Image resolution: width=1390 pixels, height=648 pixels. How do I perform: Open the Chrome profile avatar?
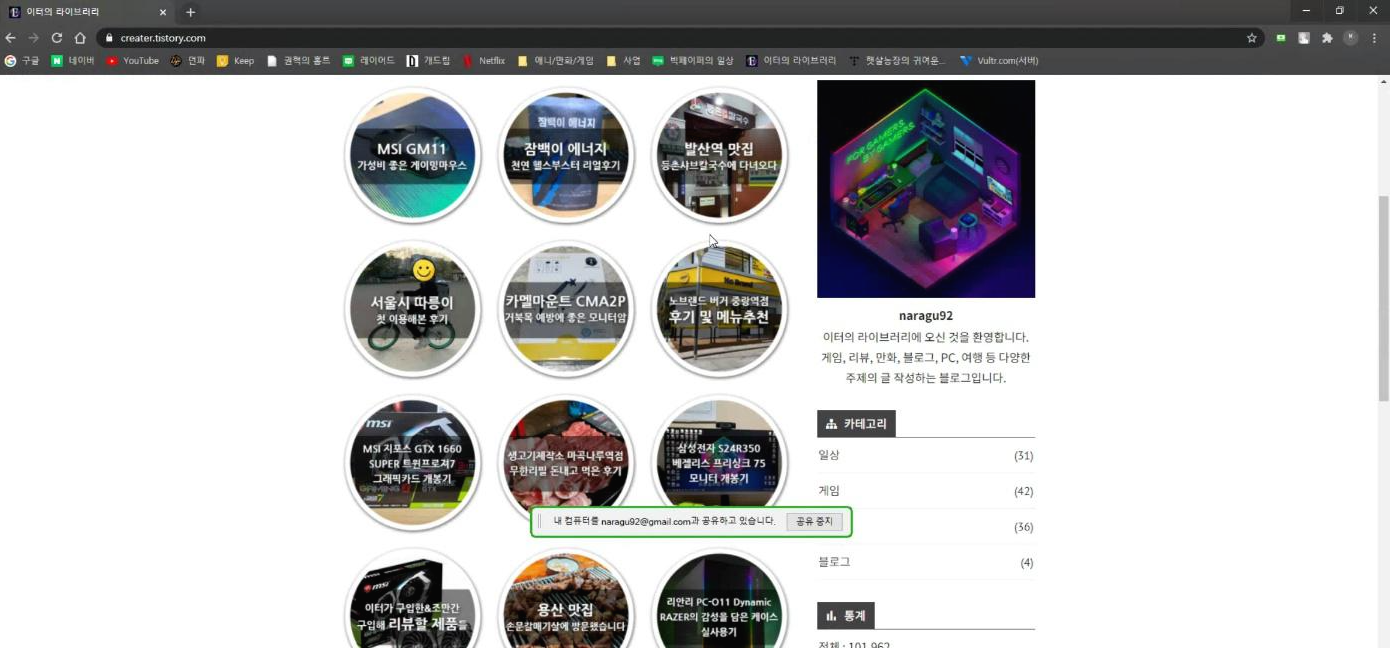1351,38
